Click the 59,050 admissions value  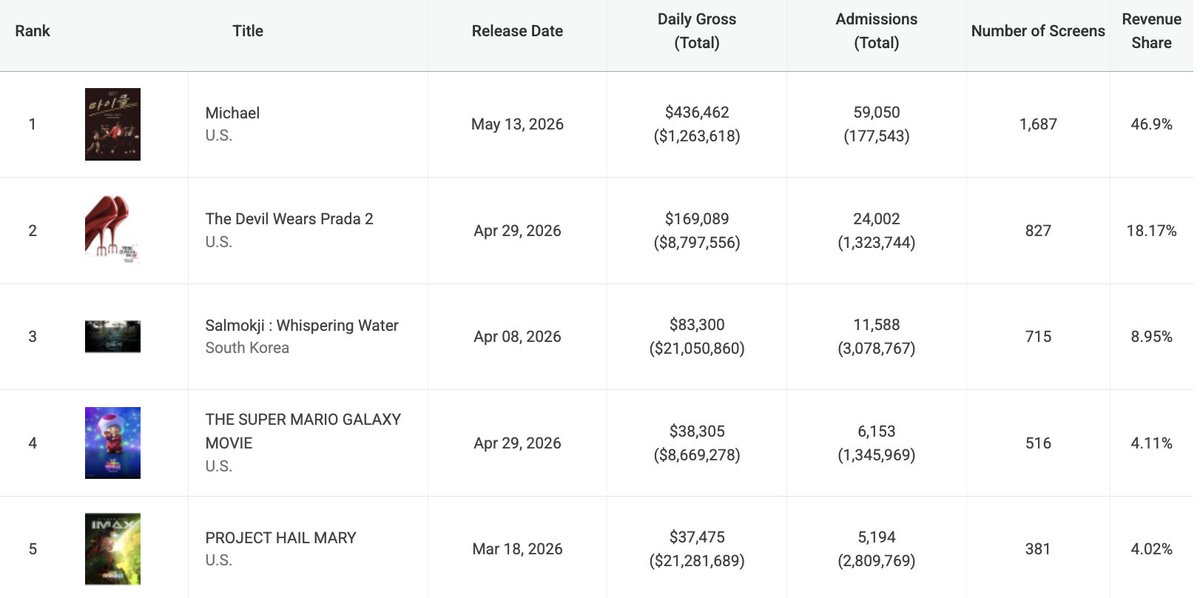pos(877,113)
